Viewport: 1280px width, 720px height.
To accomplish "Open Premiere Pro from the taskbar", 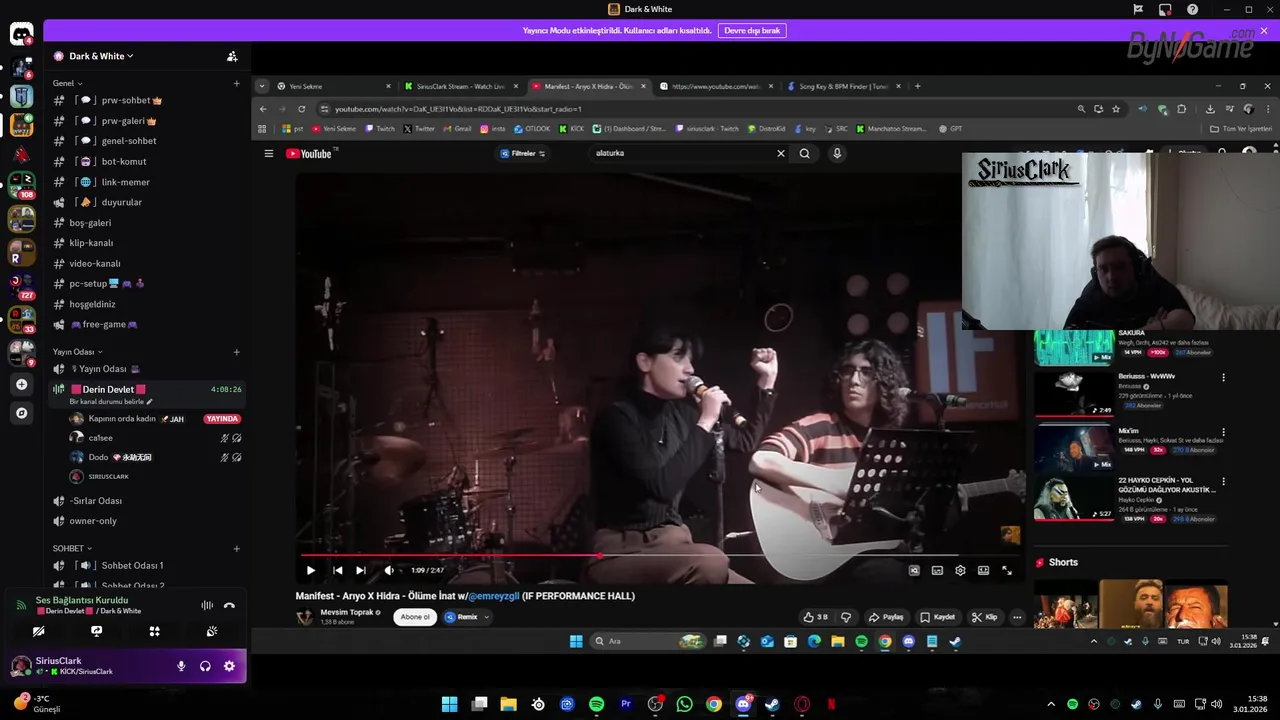I will pyautogui.click(x=626, y=704).
